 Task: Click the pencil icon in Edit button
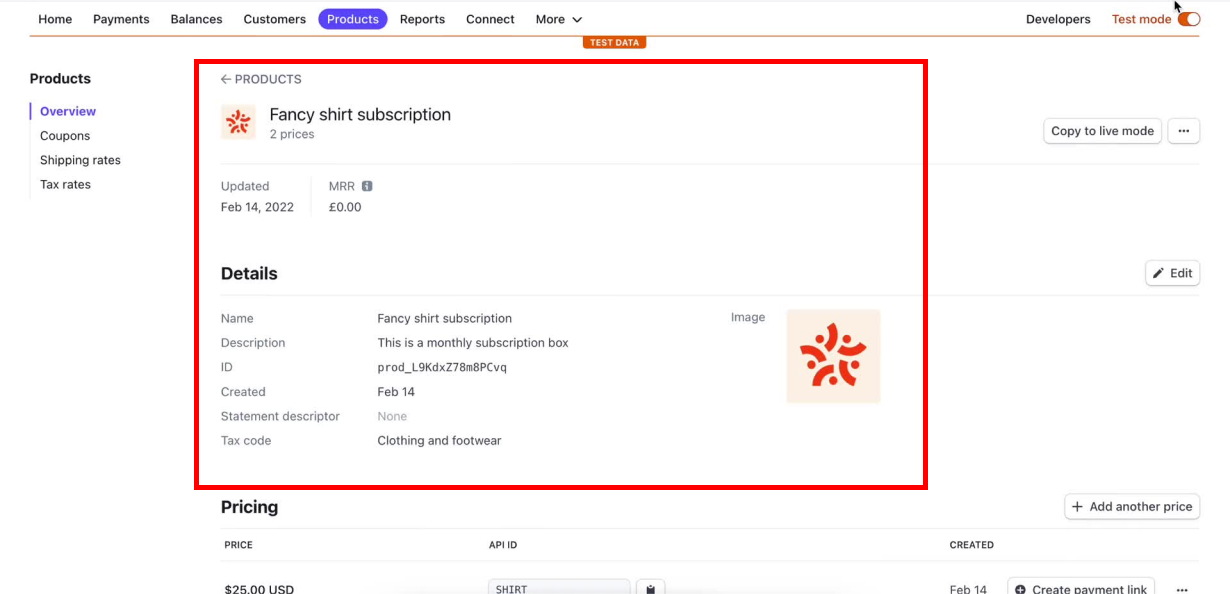pos(1159,273)
